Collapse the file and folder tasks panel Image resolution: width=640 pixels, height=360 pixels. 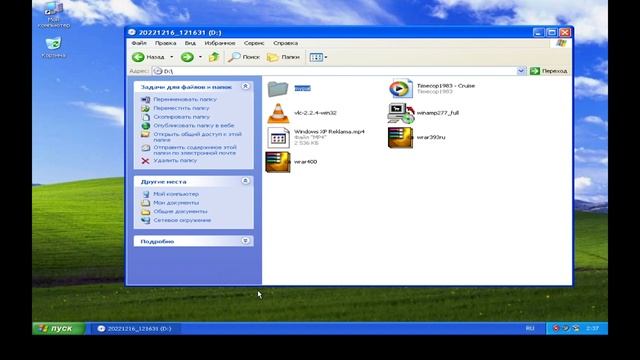coord(245,87)
